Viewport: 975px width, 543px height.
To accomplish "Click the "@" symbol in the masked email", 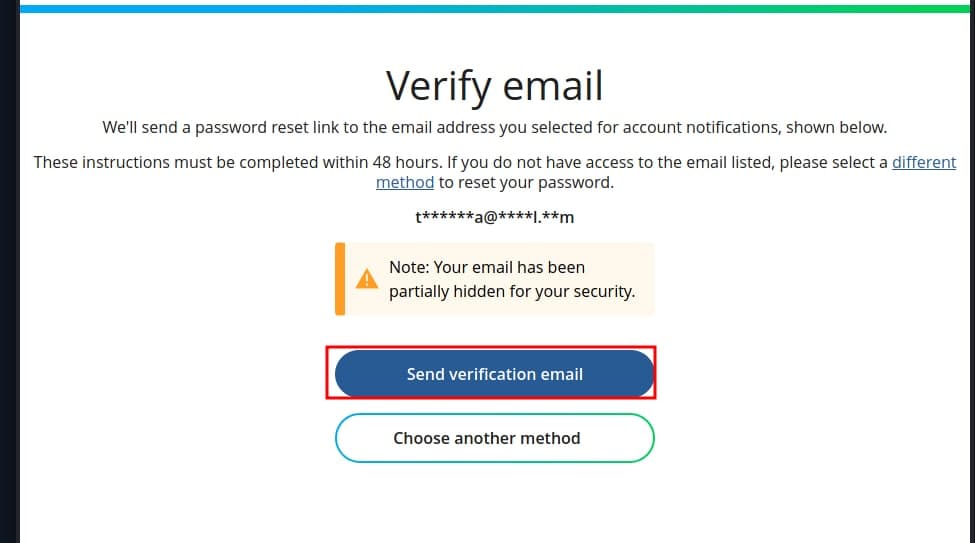I will point(497,216).
